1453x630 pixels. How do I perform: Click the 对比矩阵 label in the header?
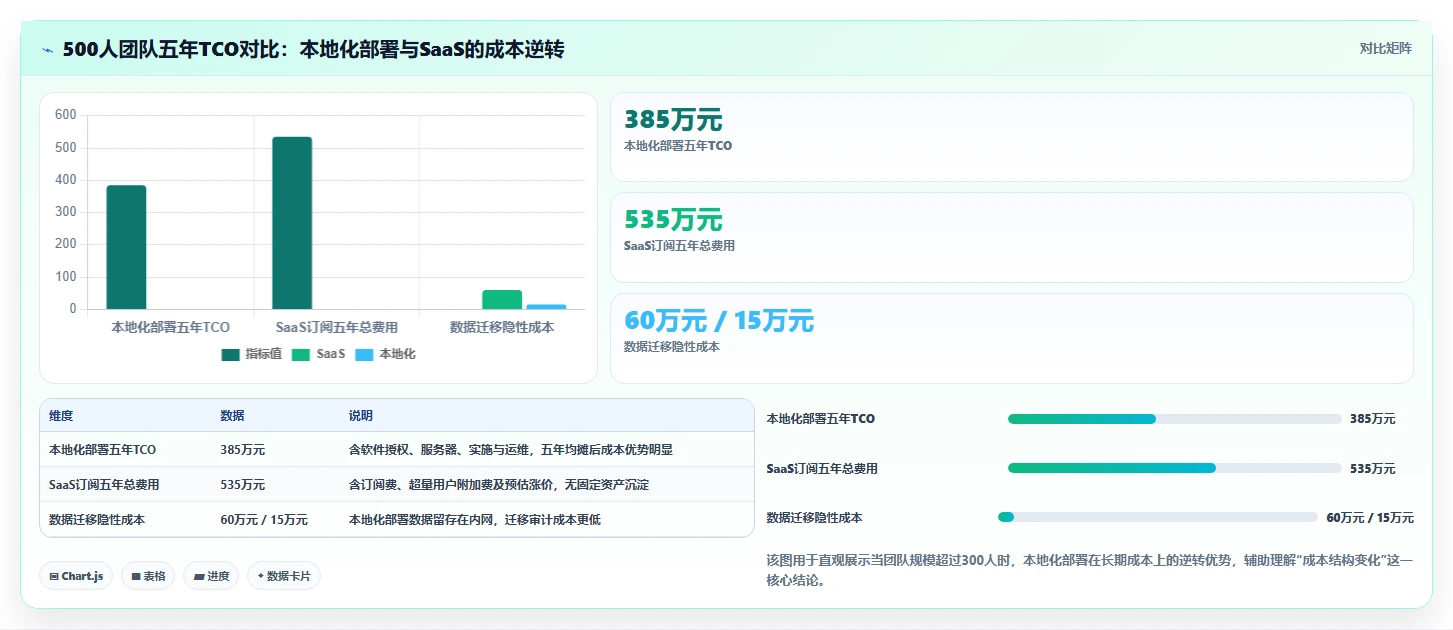tap(1385, 49)
